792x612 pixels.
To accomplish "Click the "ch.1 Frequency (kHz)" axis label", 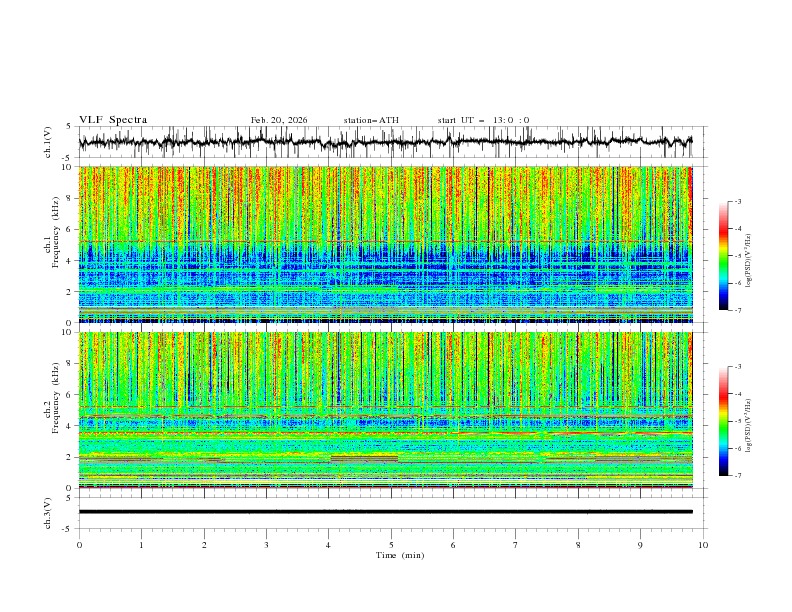I will [x=52, y=231].
